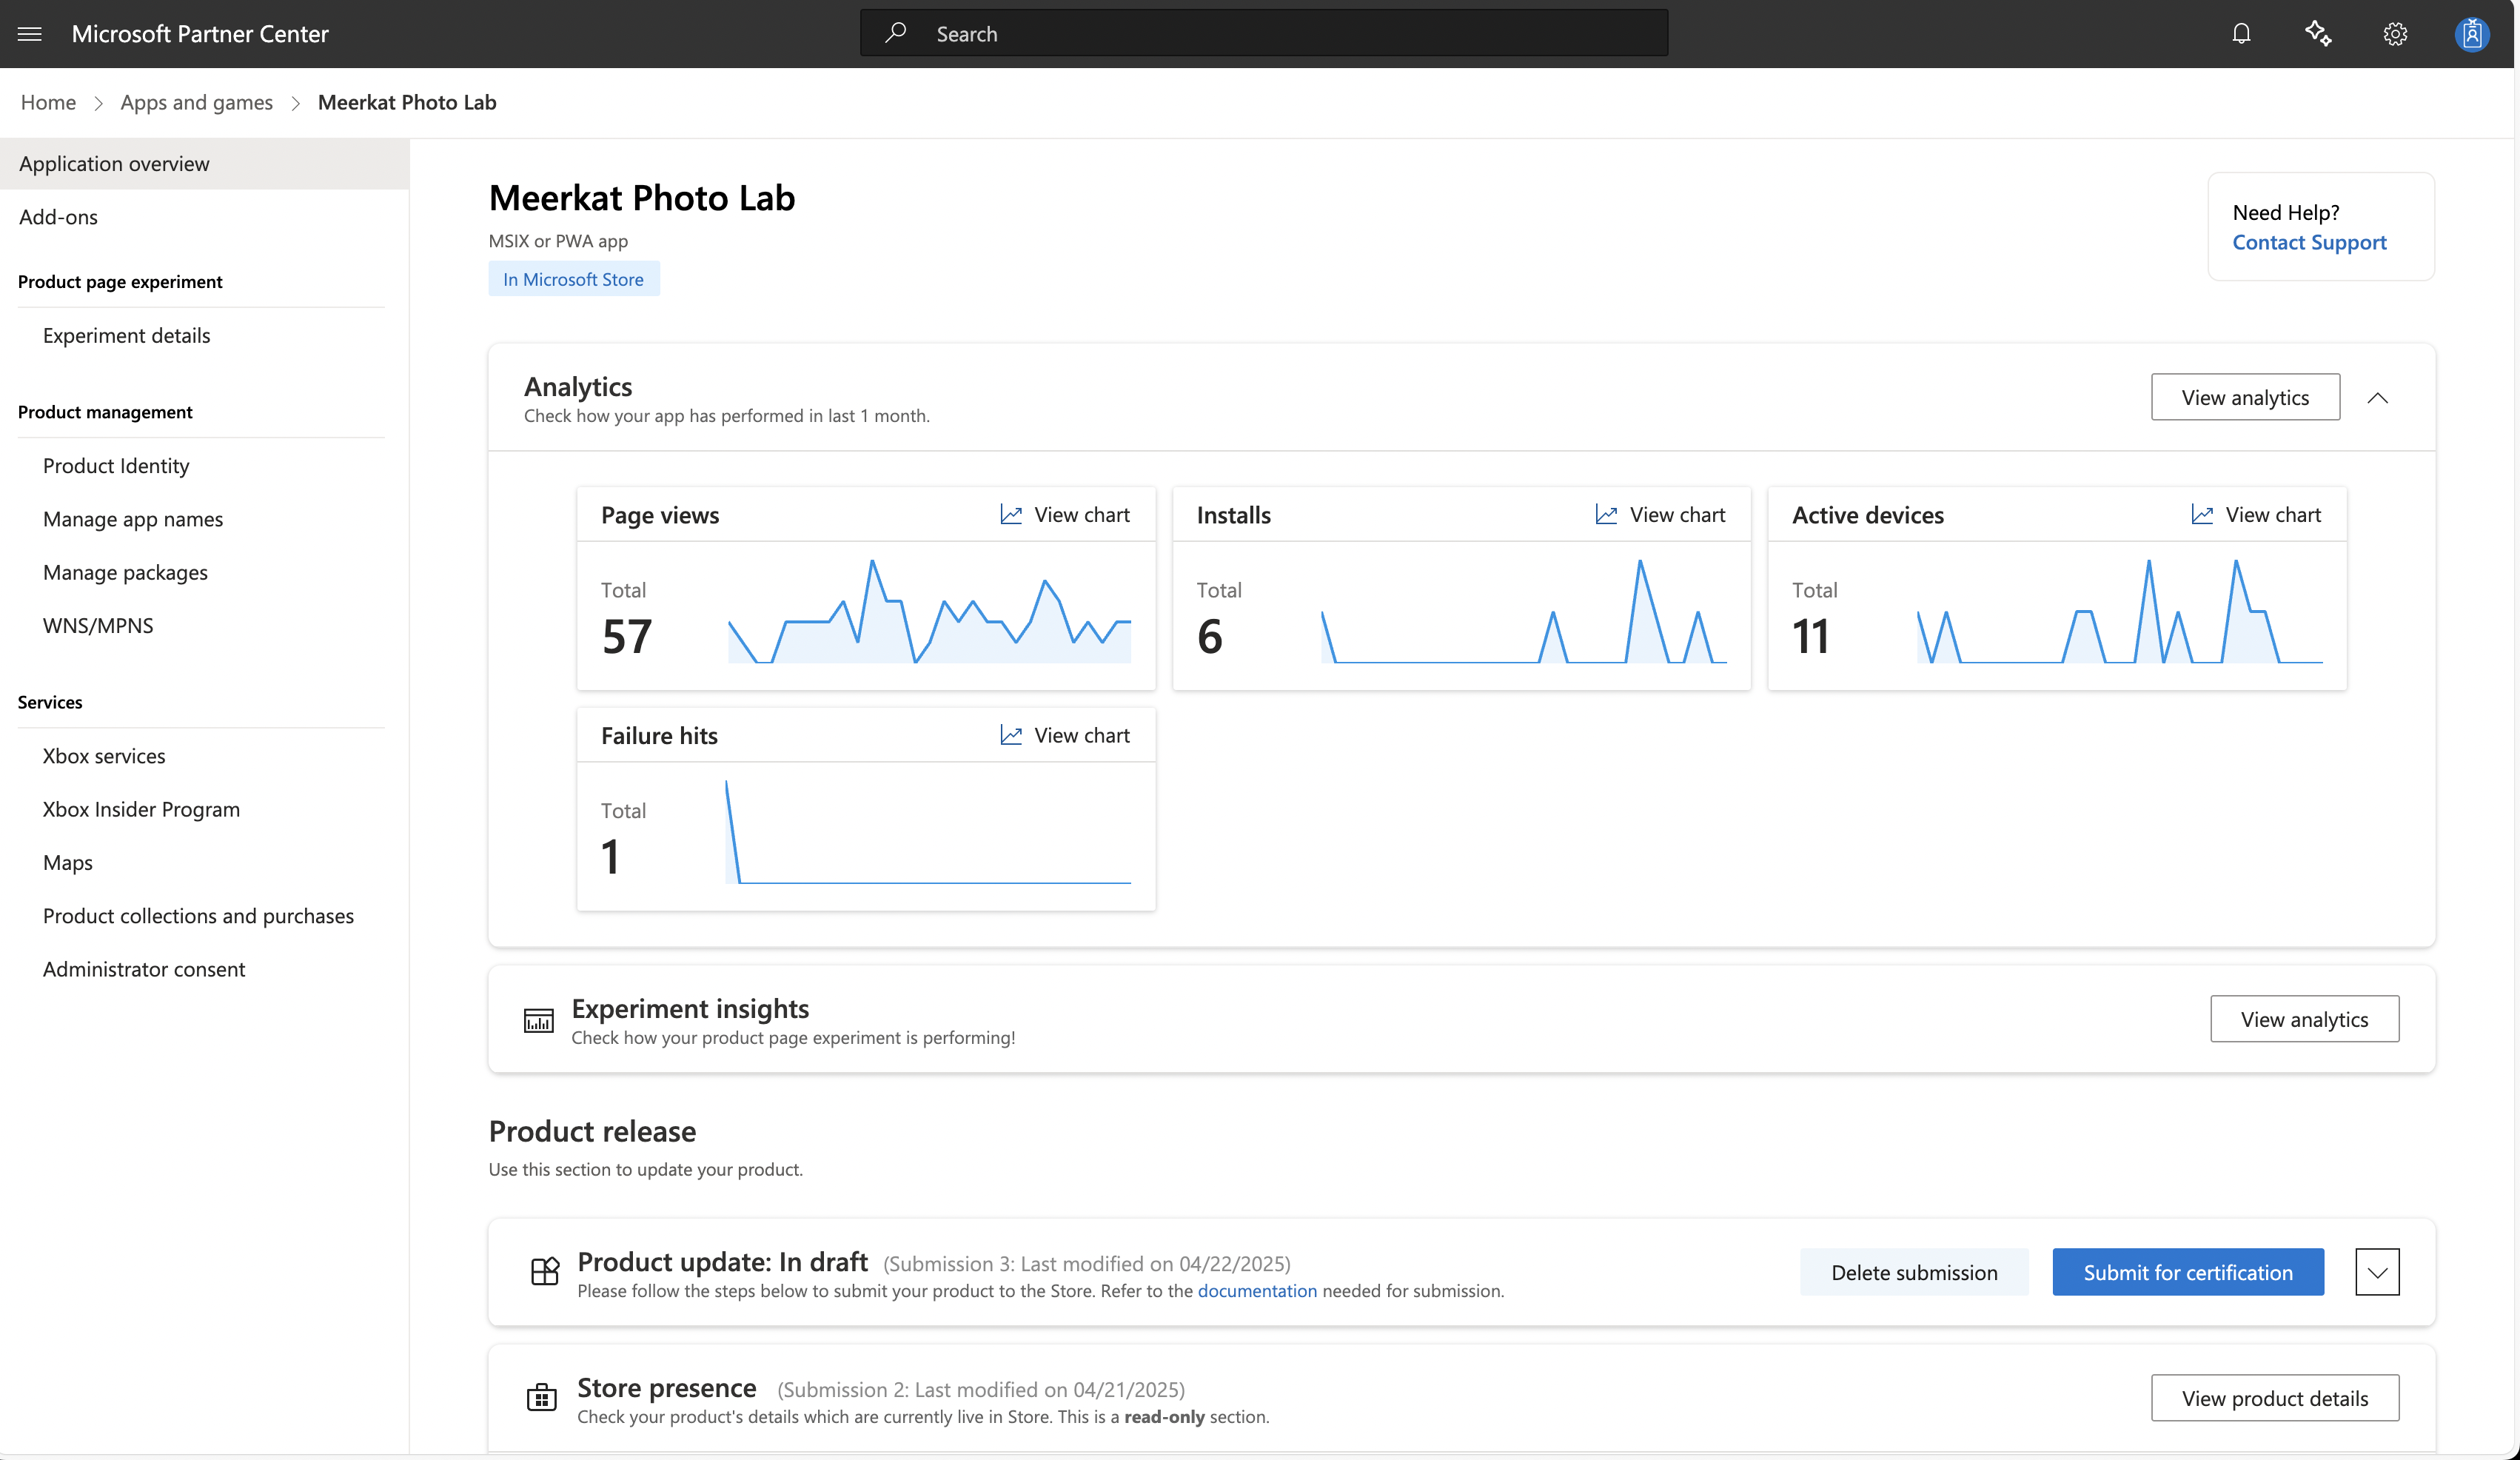Image resolution: width=2520 pixels, height=1460 pixels.
Task: Select Manage packages in sidebar
Action: (x=125, y=572)
